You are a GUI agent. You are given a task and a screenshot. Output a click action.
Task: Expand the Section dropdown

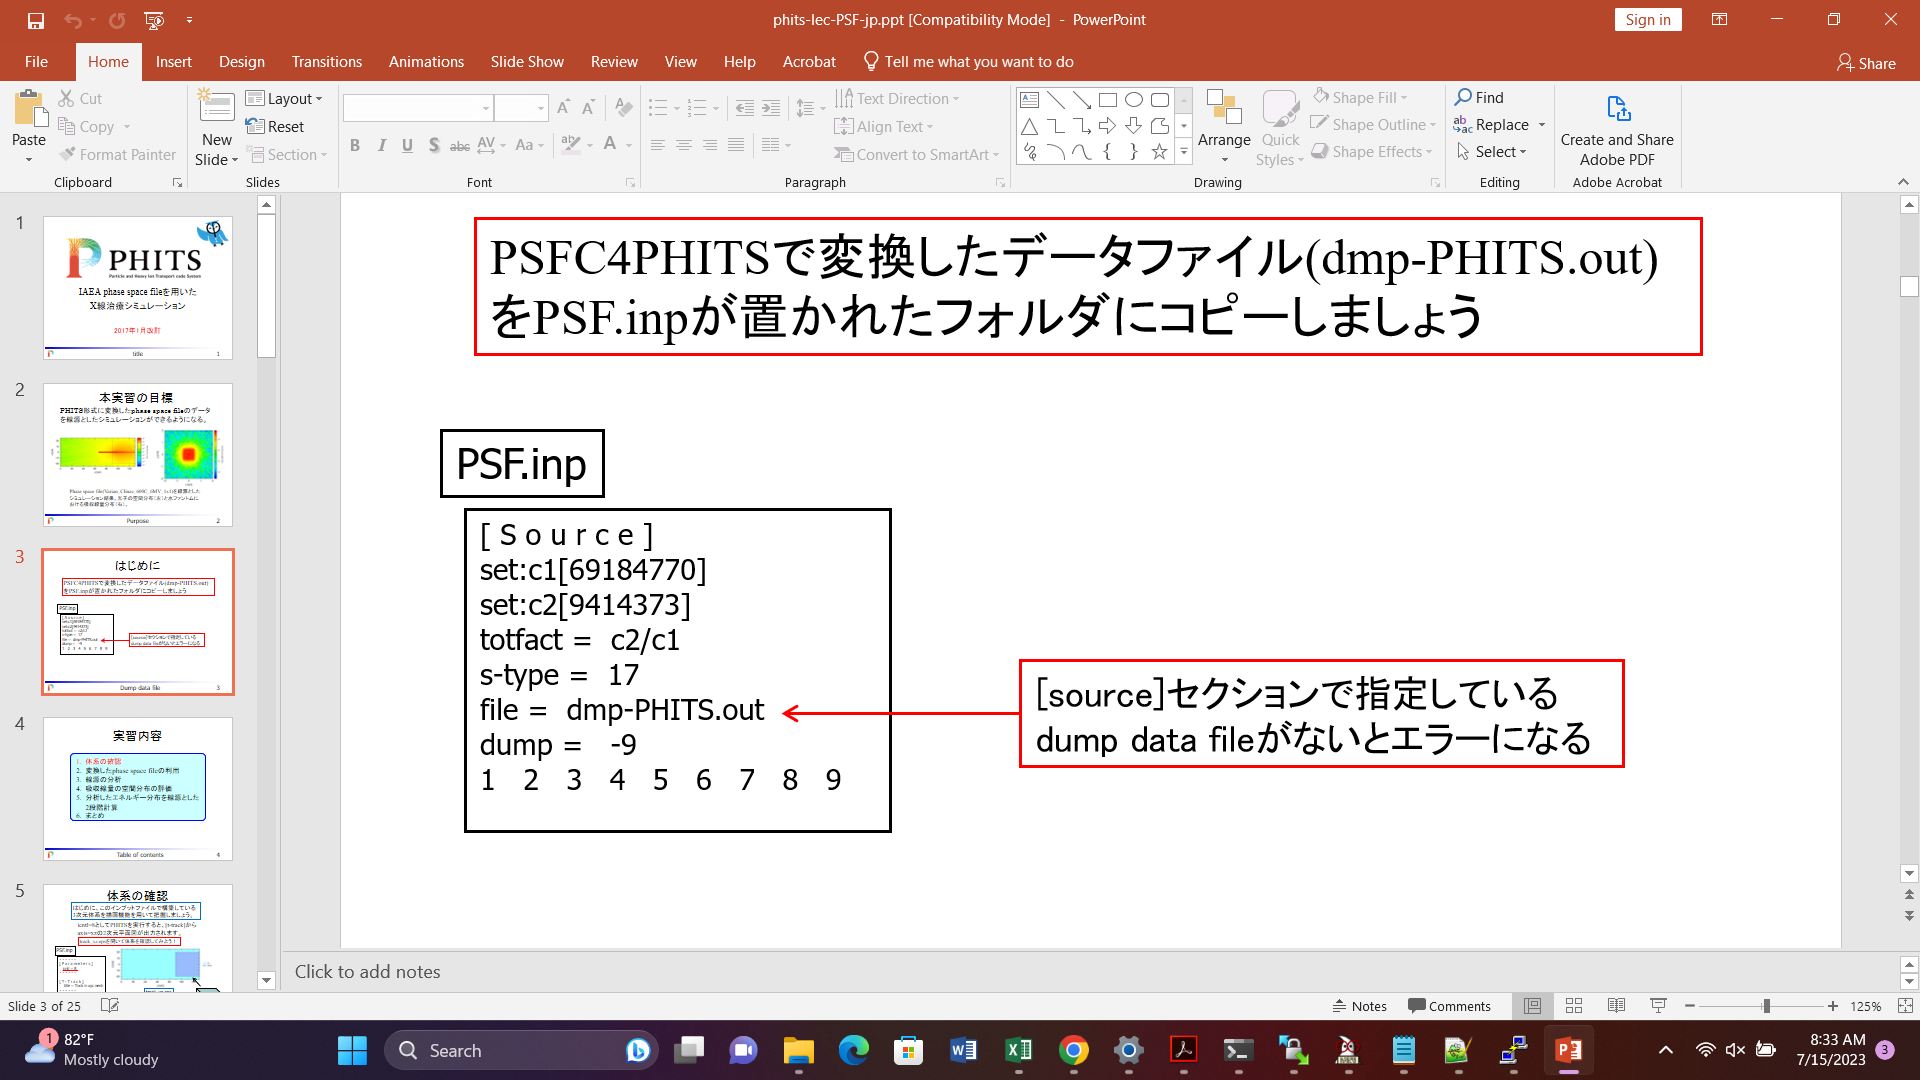click(x=287, y=154)
